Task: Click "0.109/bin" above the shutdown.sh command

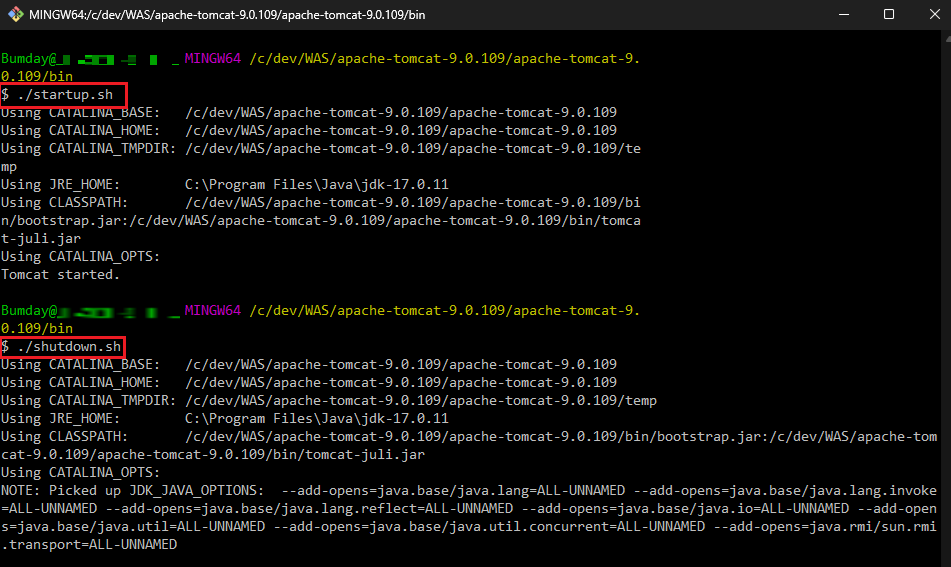Action: [x=37, y=328]
